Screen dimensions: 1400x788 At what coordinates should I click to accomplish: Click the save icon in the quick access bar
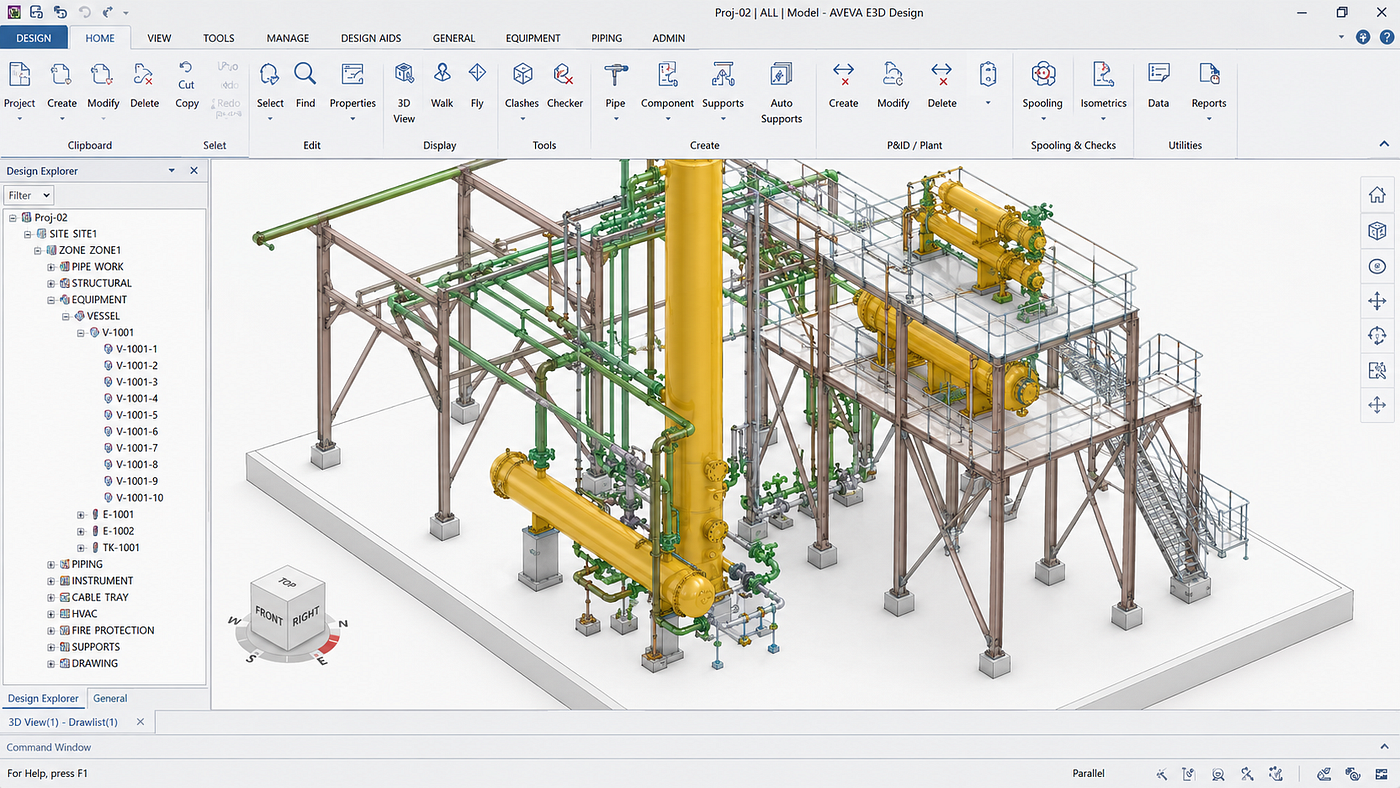pos(36,12)
